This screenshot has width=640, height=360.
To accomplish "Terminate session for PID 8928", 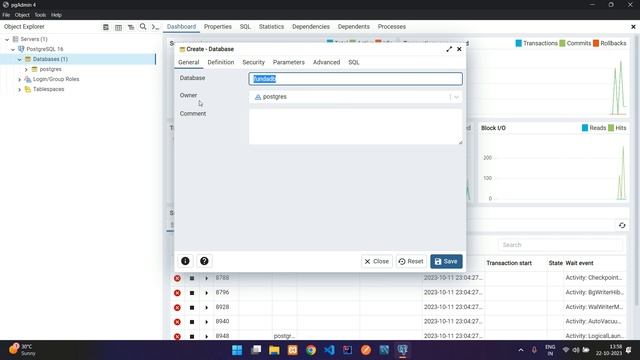I will [x=177, y=307].
